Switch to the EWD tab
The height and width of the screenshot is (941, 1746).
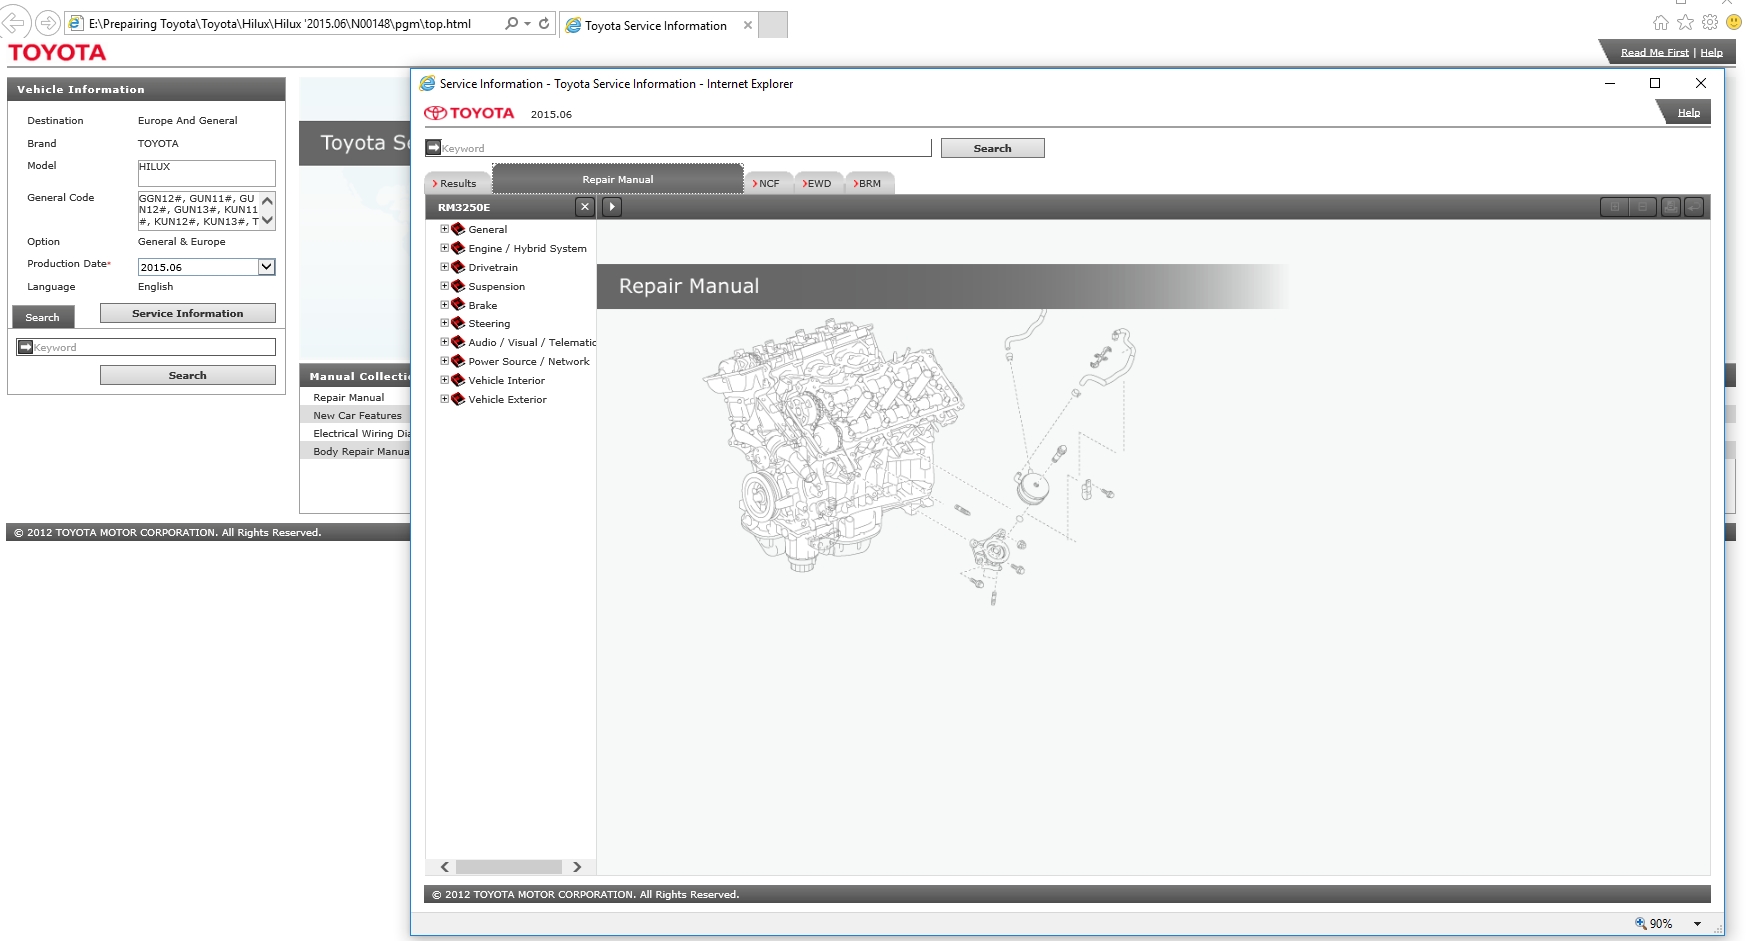pyautogui.click(x=819, y=184)
